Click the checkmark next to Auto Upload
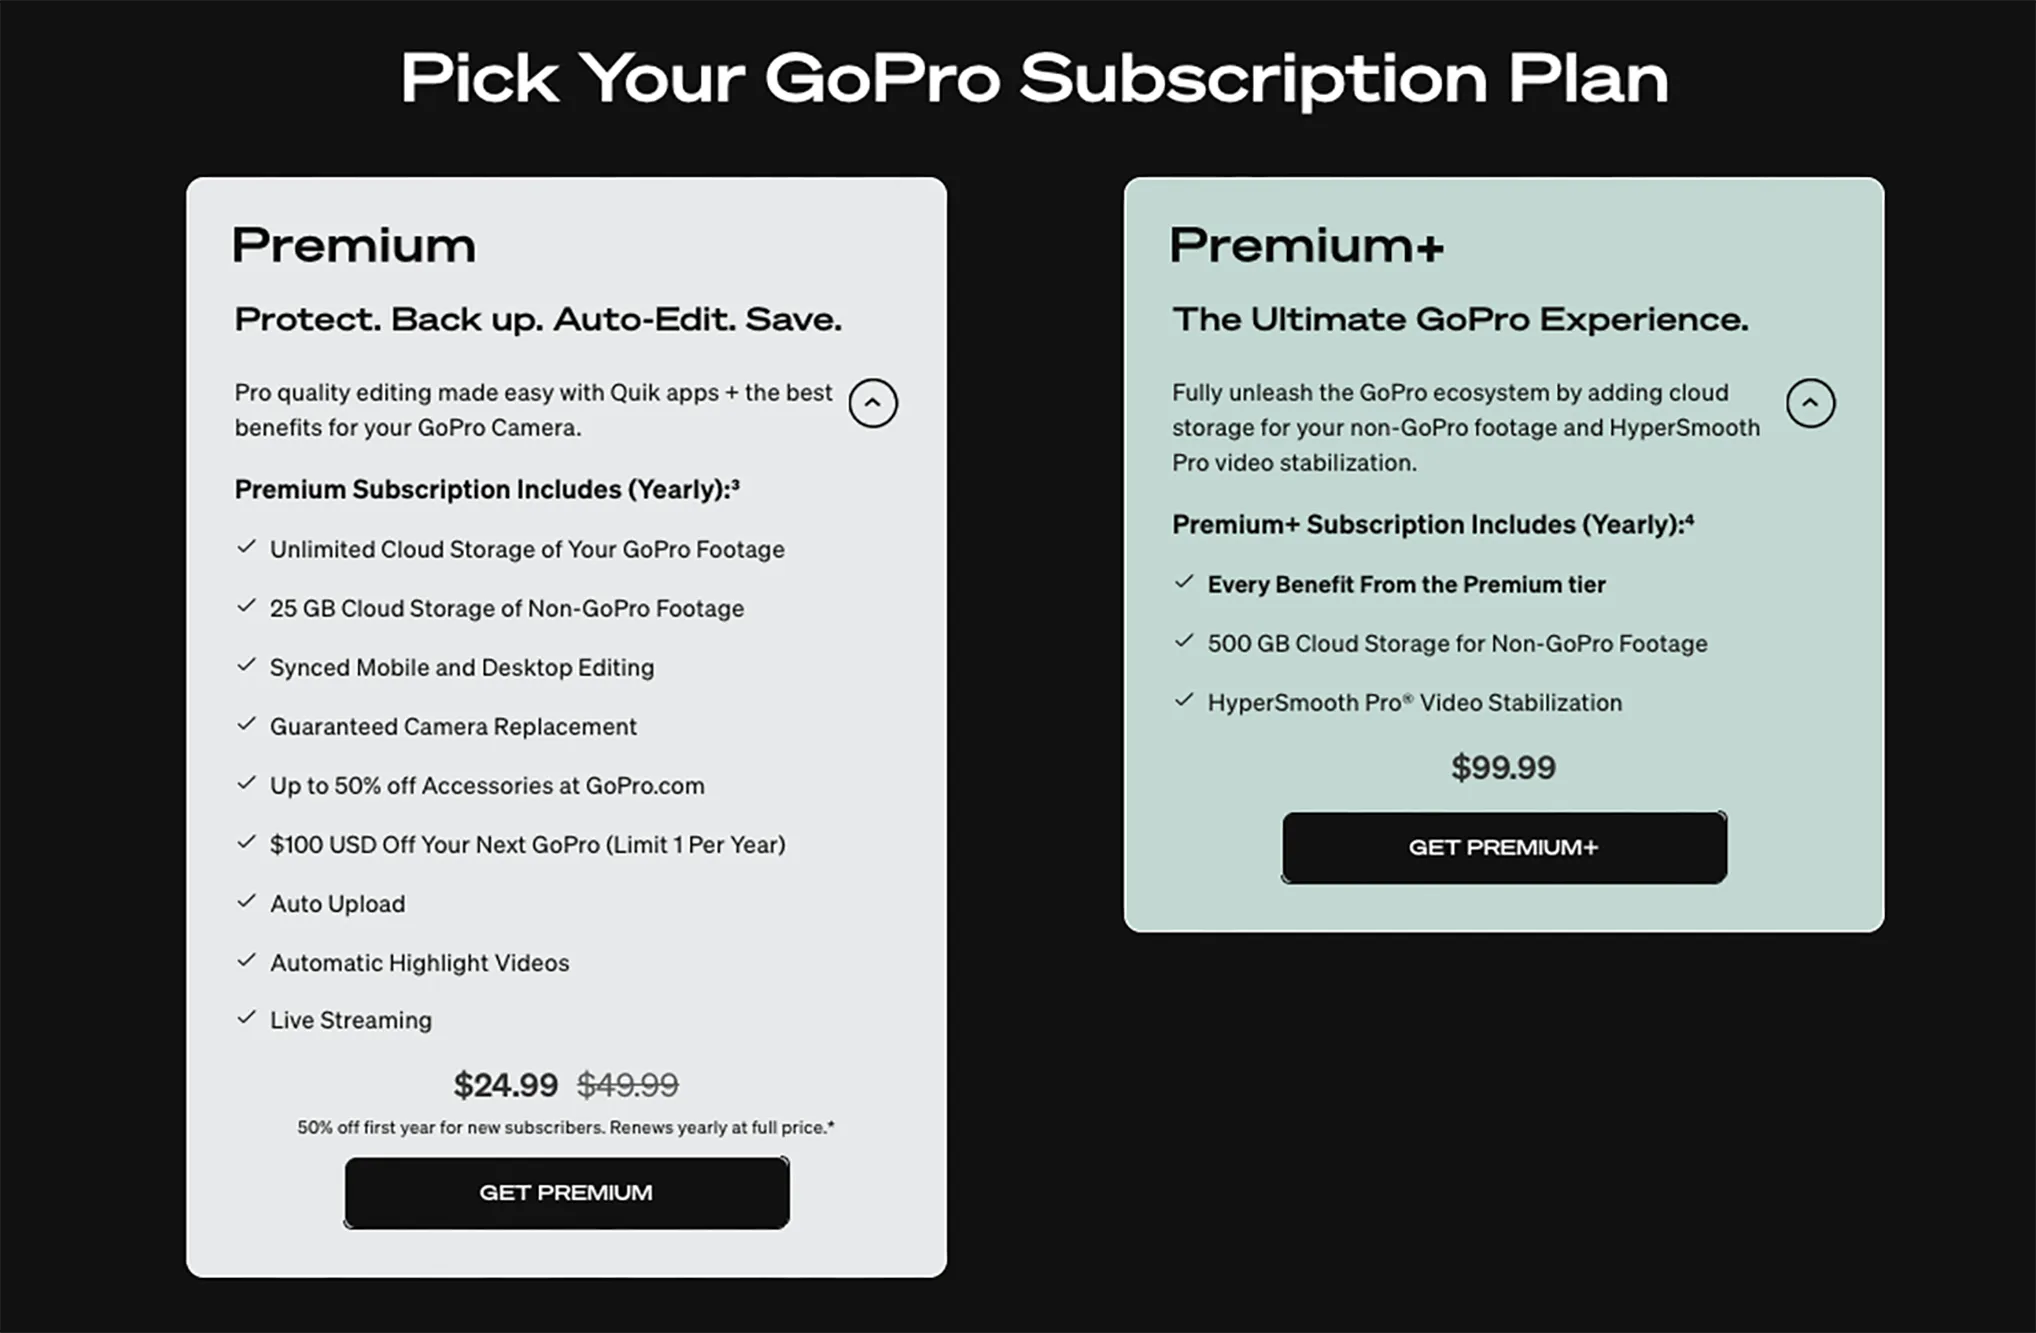Screen dimensions: 2036x1333 [246, 902]
